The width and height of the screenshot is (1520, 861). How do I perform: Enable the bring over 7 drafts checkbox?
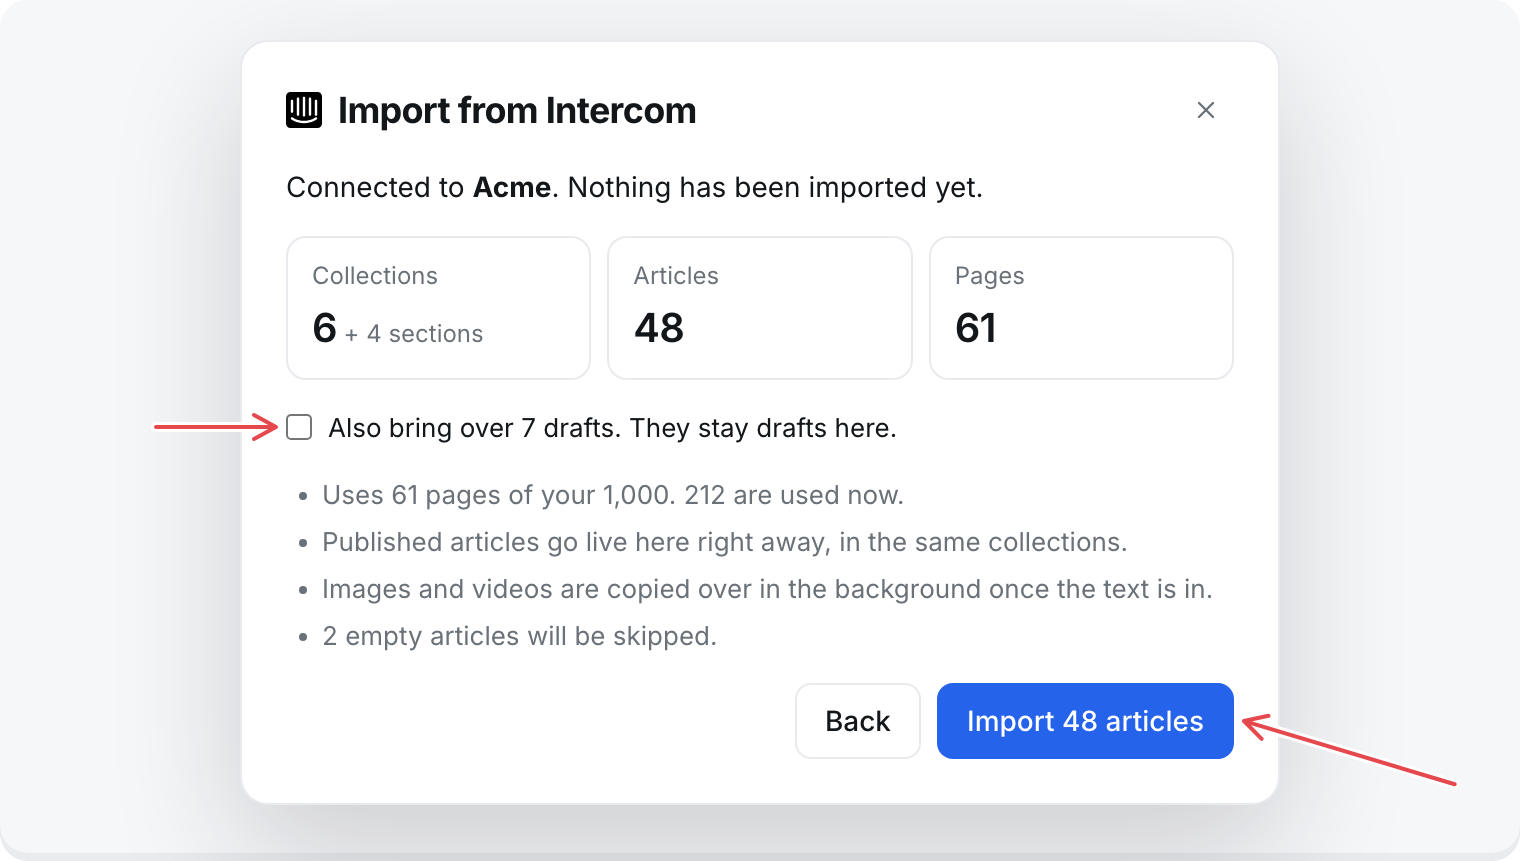point(299,428)
